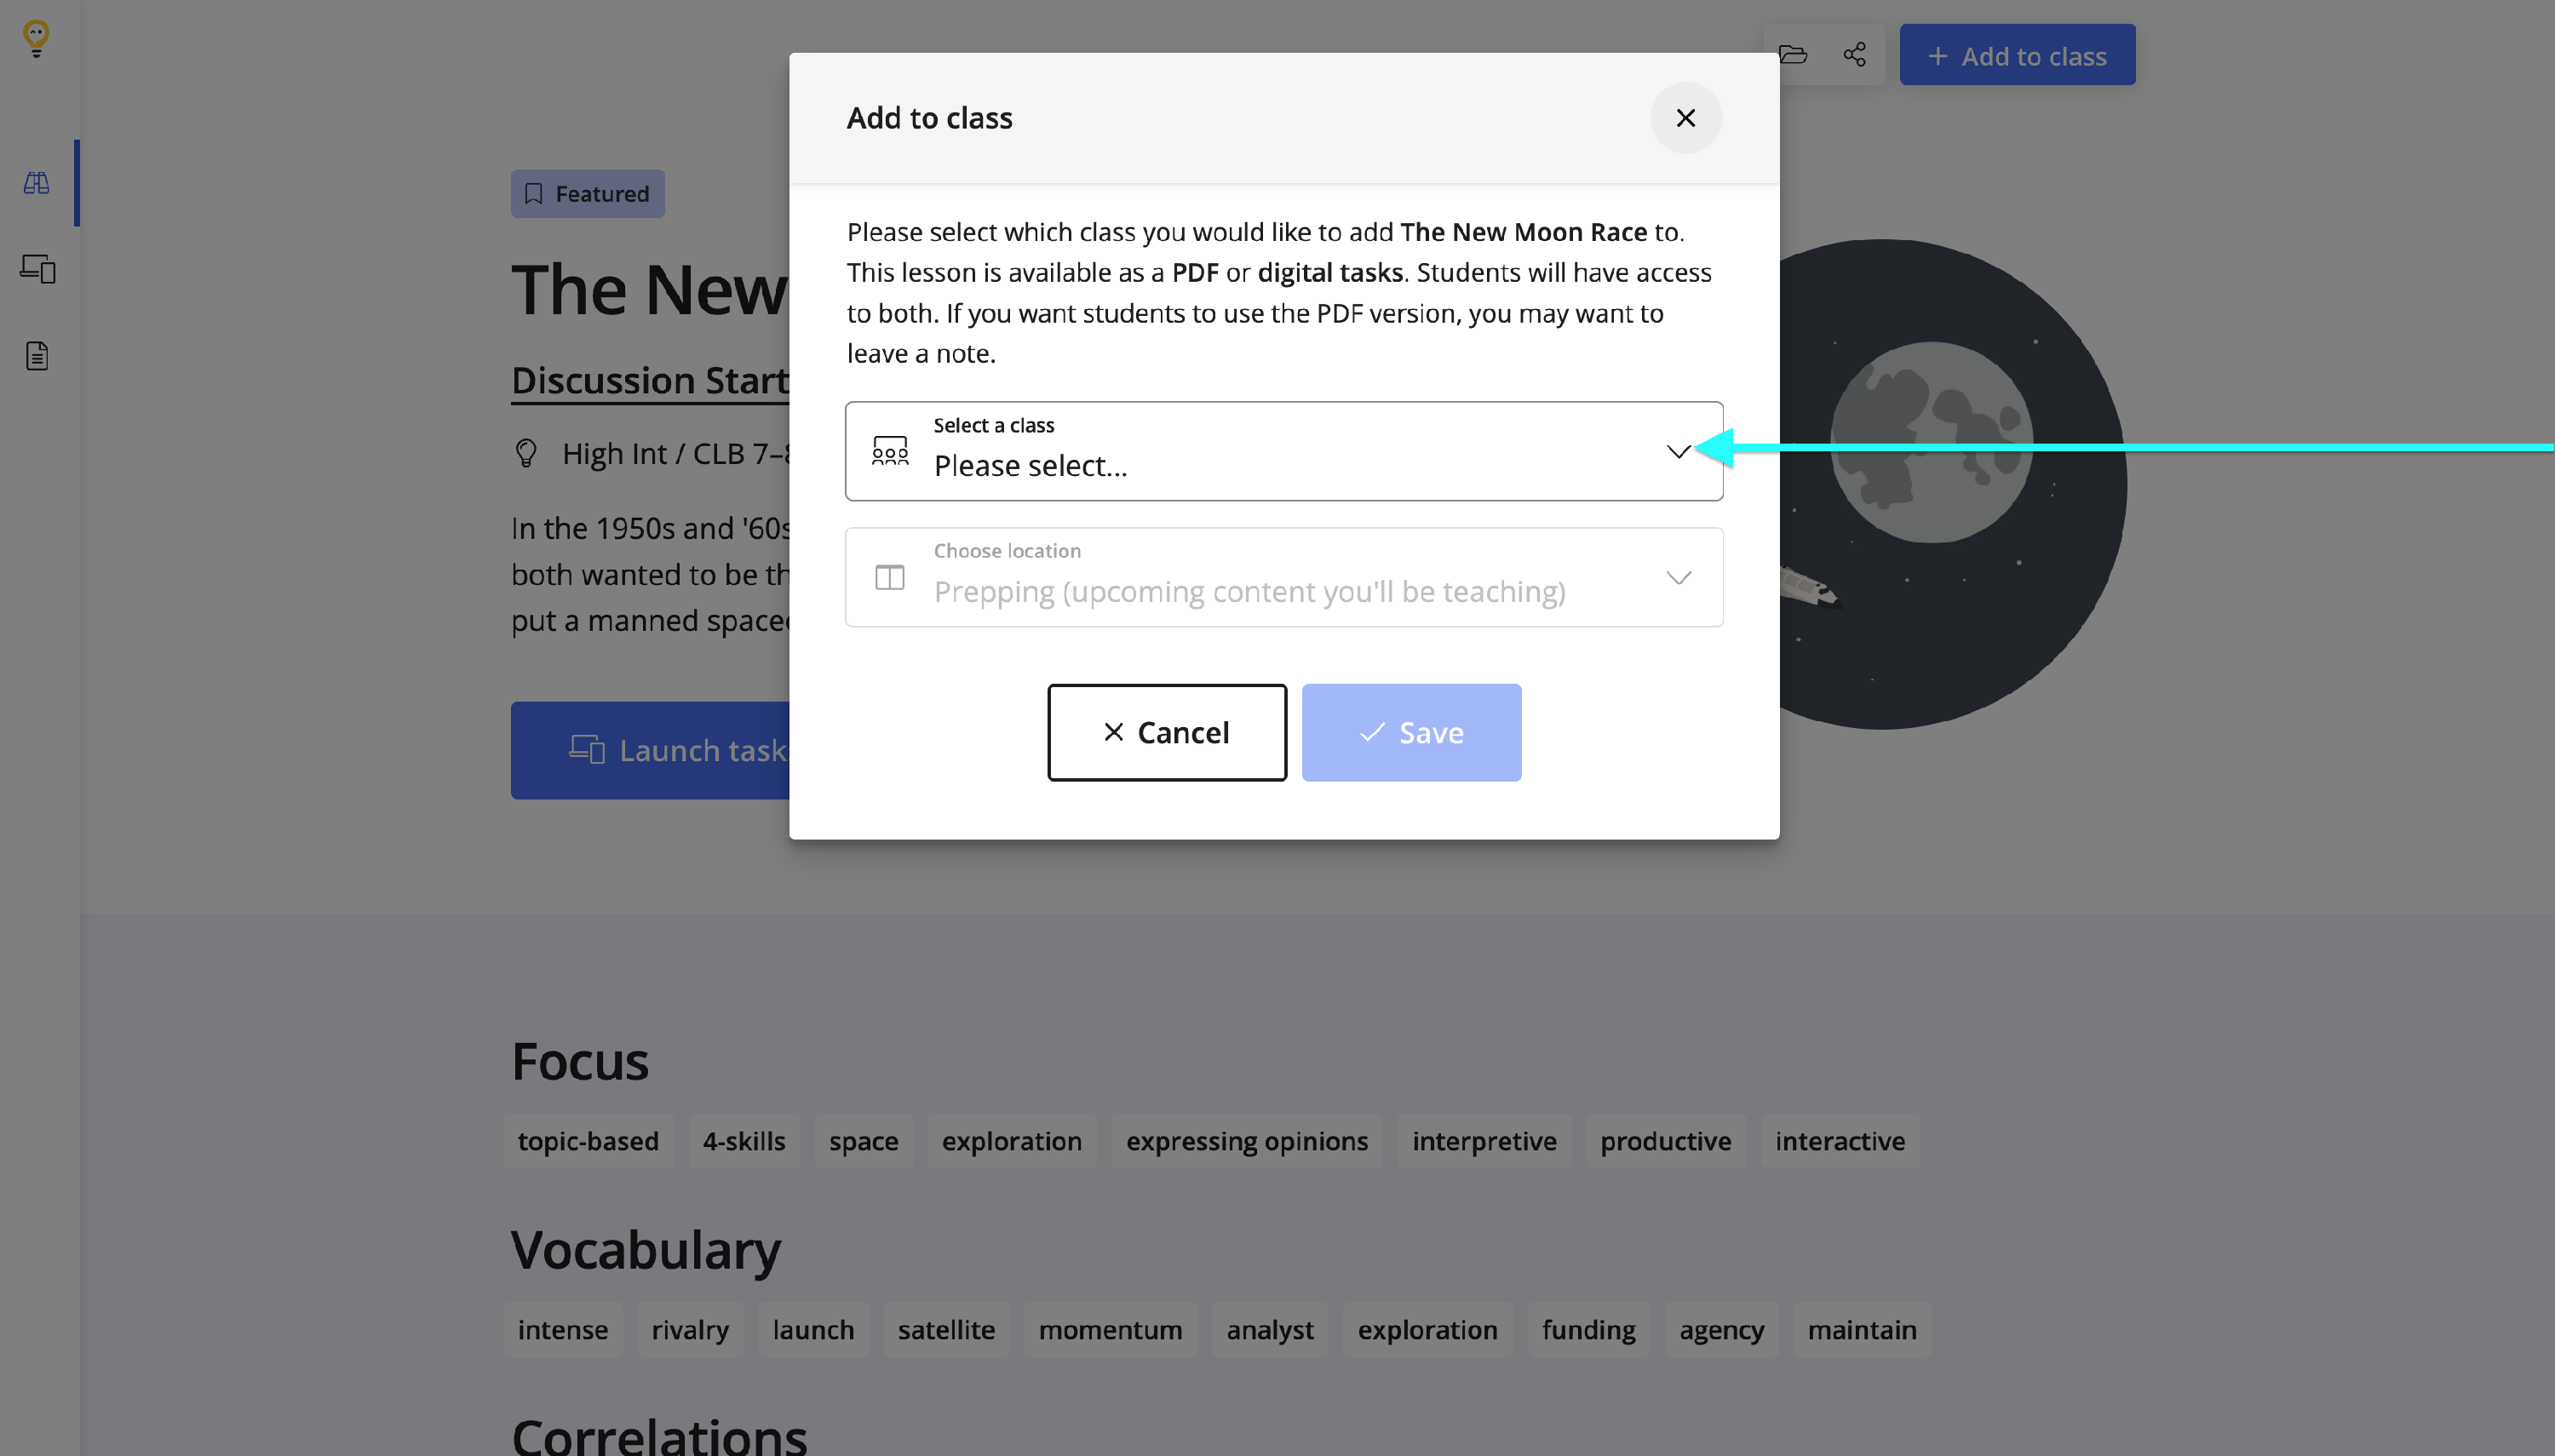The height and width of the screenshot is (1456, 2555).
Task: Click the class group icon in selector
Action: click(889, 451)
